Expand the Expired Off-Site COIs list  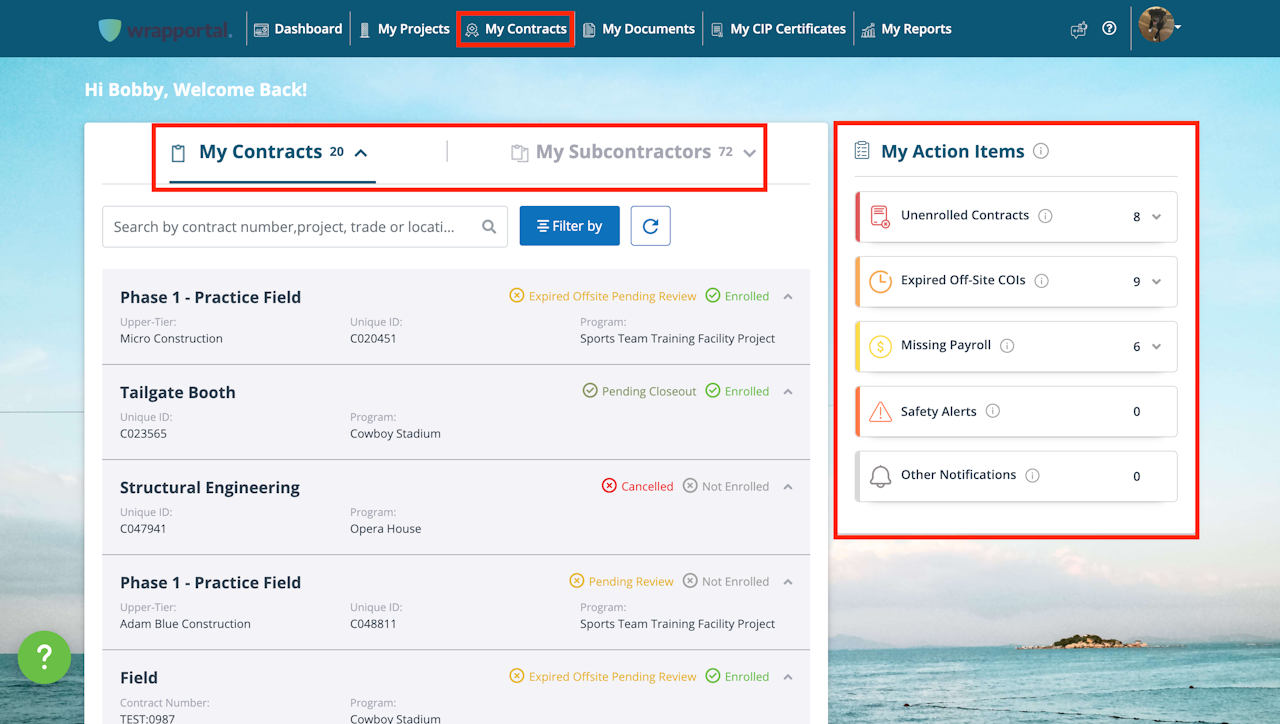click(x=1157, y=282)
